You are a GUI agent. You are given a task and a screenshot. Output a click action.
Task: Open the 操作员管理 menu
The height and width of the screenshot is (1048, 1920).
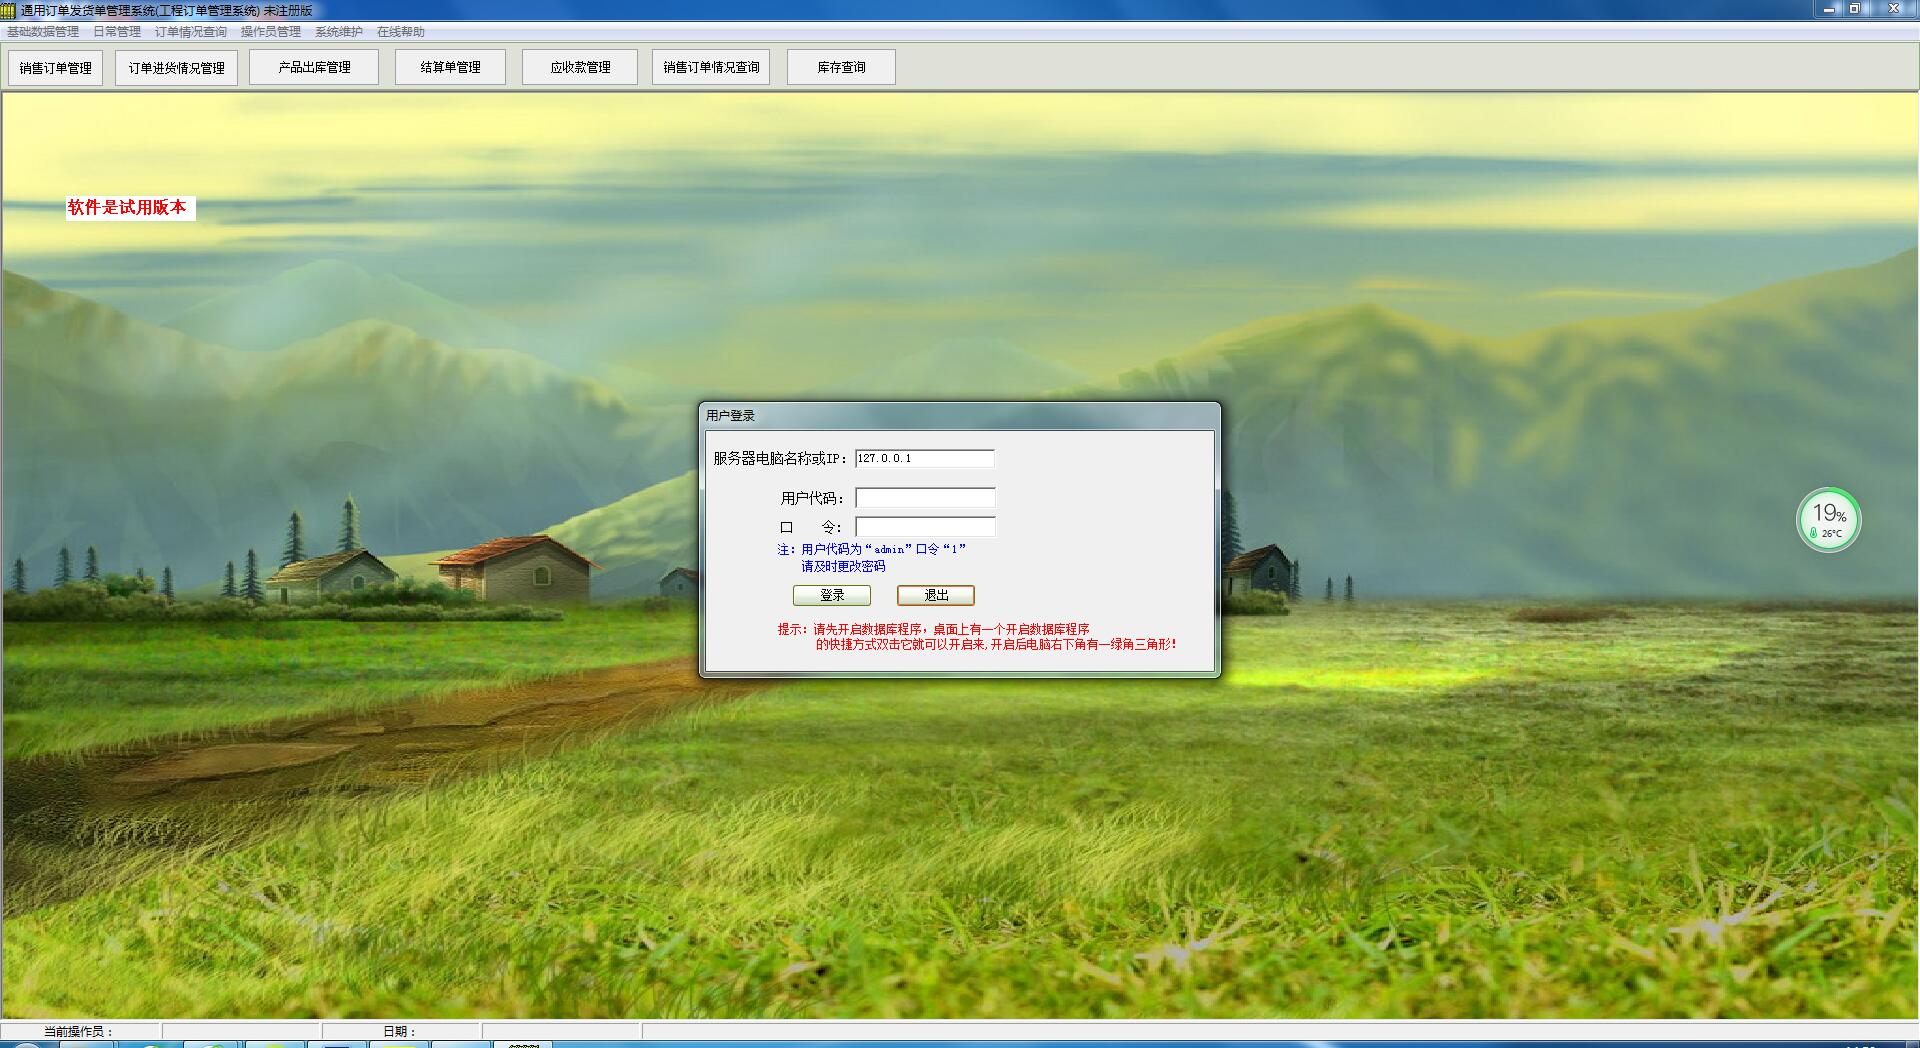(271, 32)
